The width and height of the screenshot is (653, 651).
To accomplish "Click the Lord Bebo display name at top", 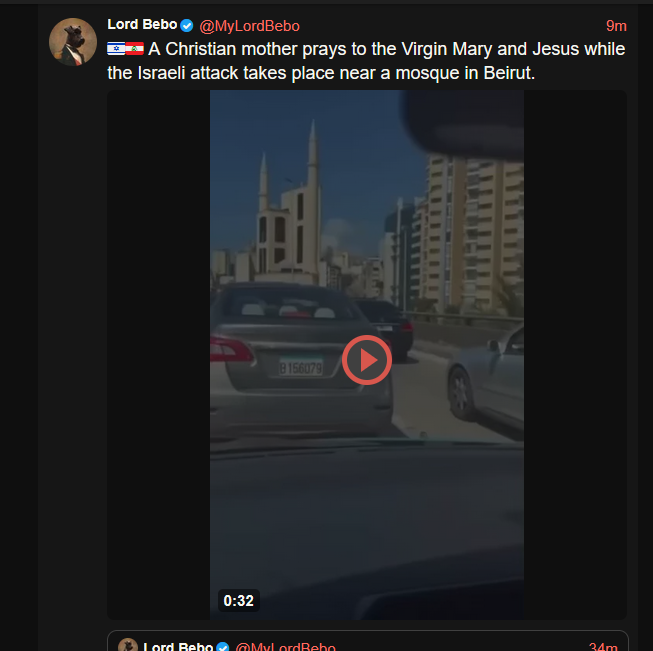I will click(142, 25).
